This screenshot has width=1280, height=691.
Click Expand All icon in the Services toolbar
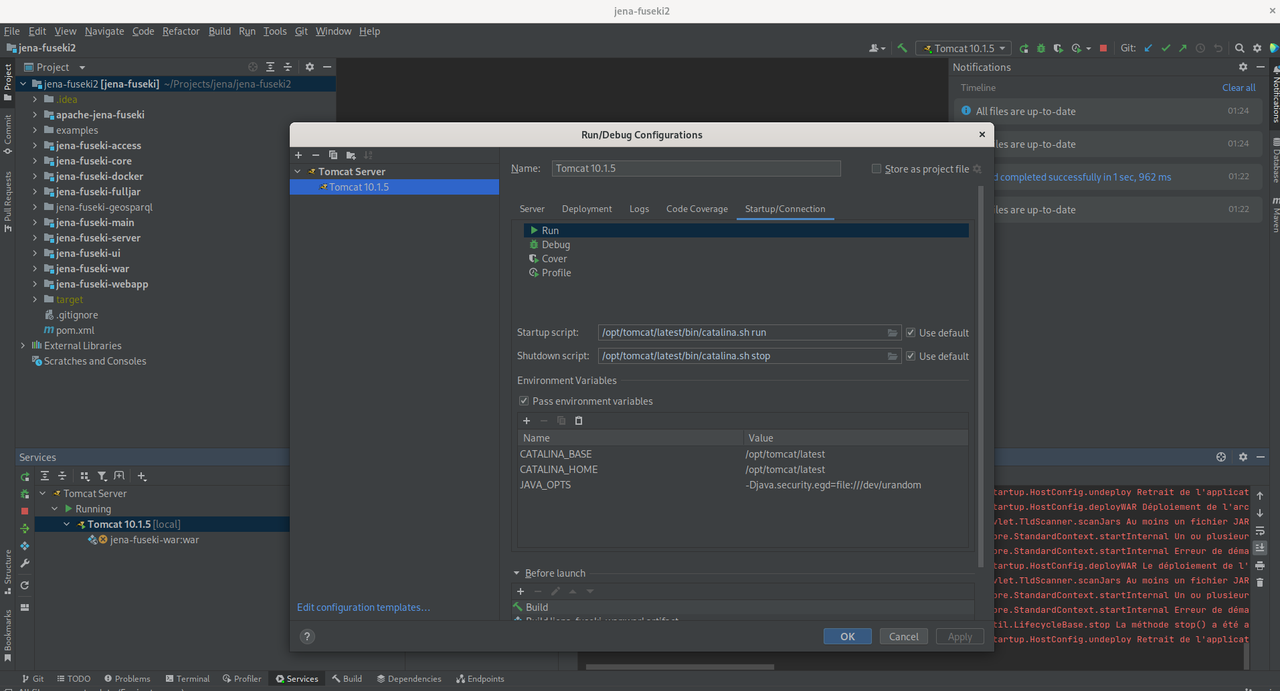[x=46, y=477]
